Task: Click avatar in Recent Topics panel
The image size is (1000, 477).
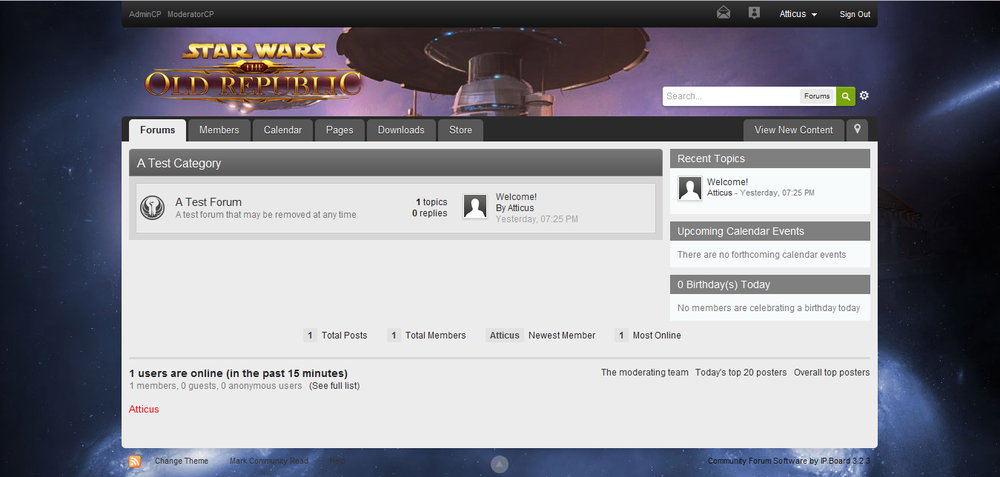Action: pos(690,188)
